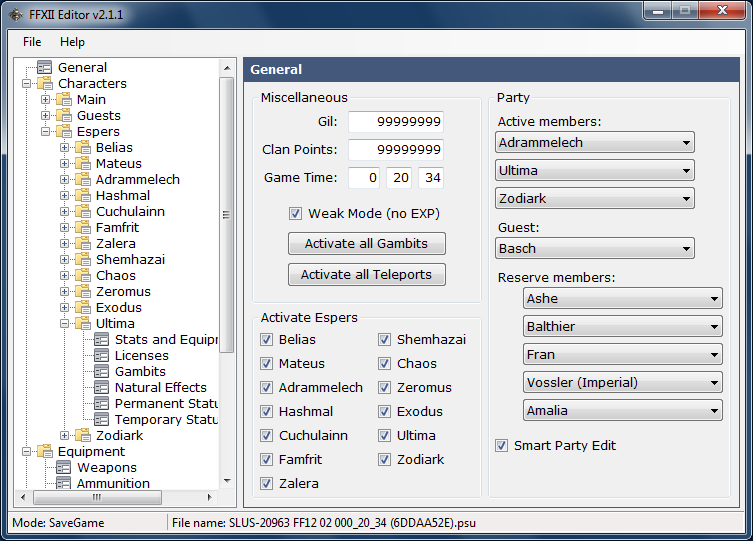Viewport: 753px width, 541px height.
Task: Click the tree horizontal scrollbar thumb
Action: (97, 497)
